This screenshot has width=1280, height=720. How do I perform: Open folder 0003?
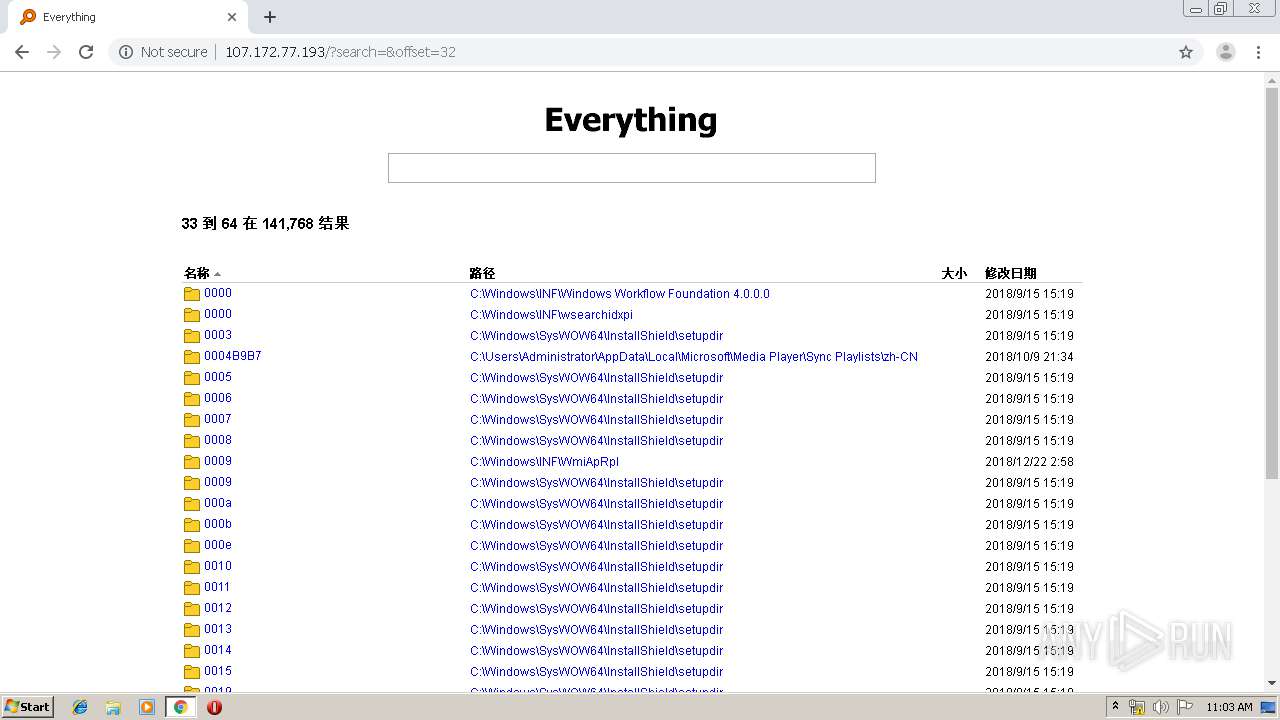[218, 335]
